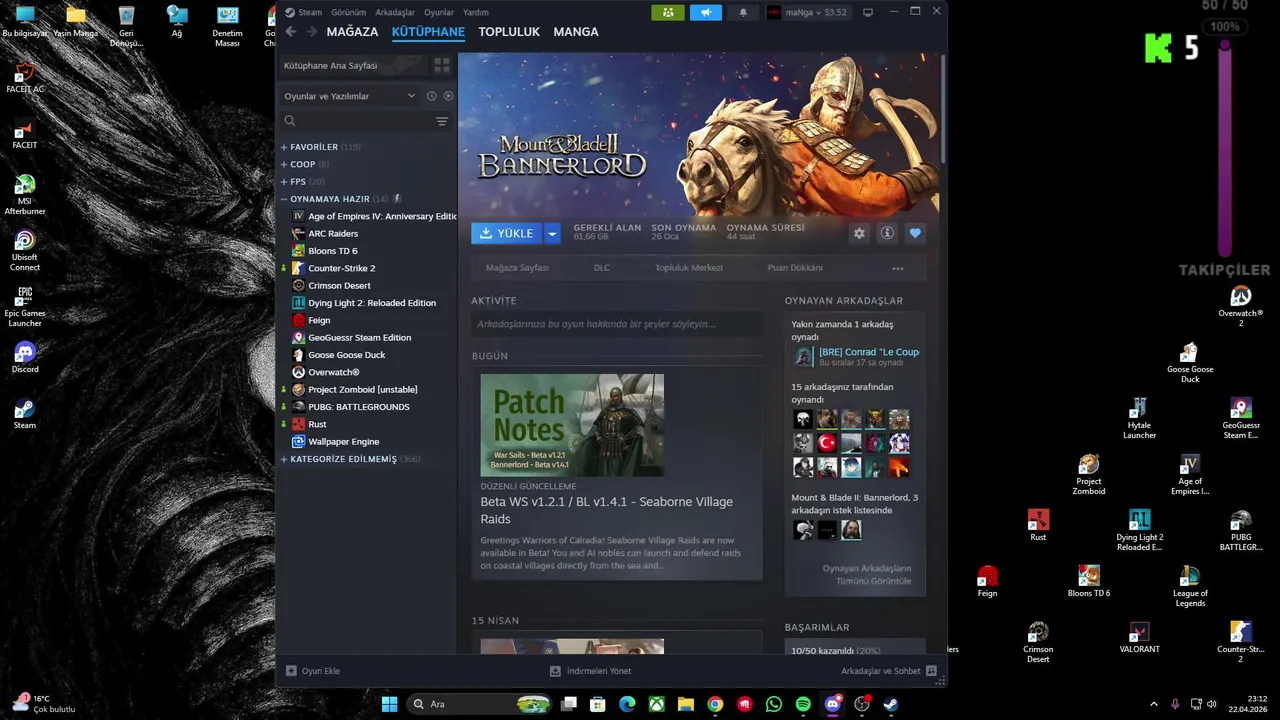1280x720 pixels.
Task: Click the YÜKLE install button
Action: pos(507,233)
